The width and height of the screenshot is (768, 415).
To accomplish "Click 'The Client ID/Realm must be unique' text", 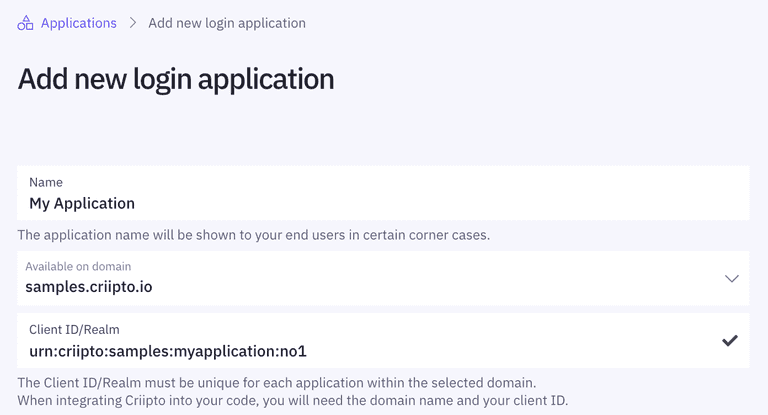I will (x=277, y=383).
